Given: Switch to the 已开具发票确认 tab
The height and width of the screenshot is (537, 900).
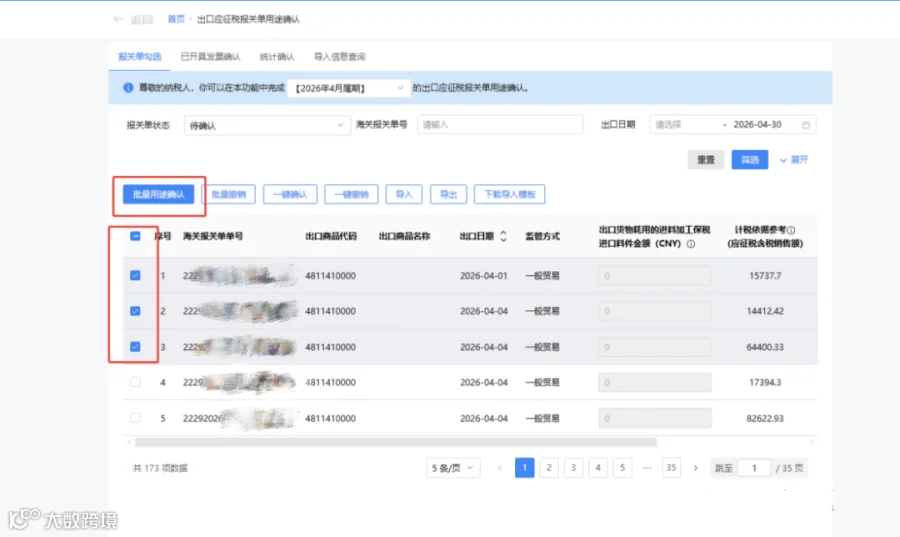Looking at the screenshot, I should [x=211, y=56].
